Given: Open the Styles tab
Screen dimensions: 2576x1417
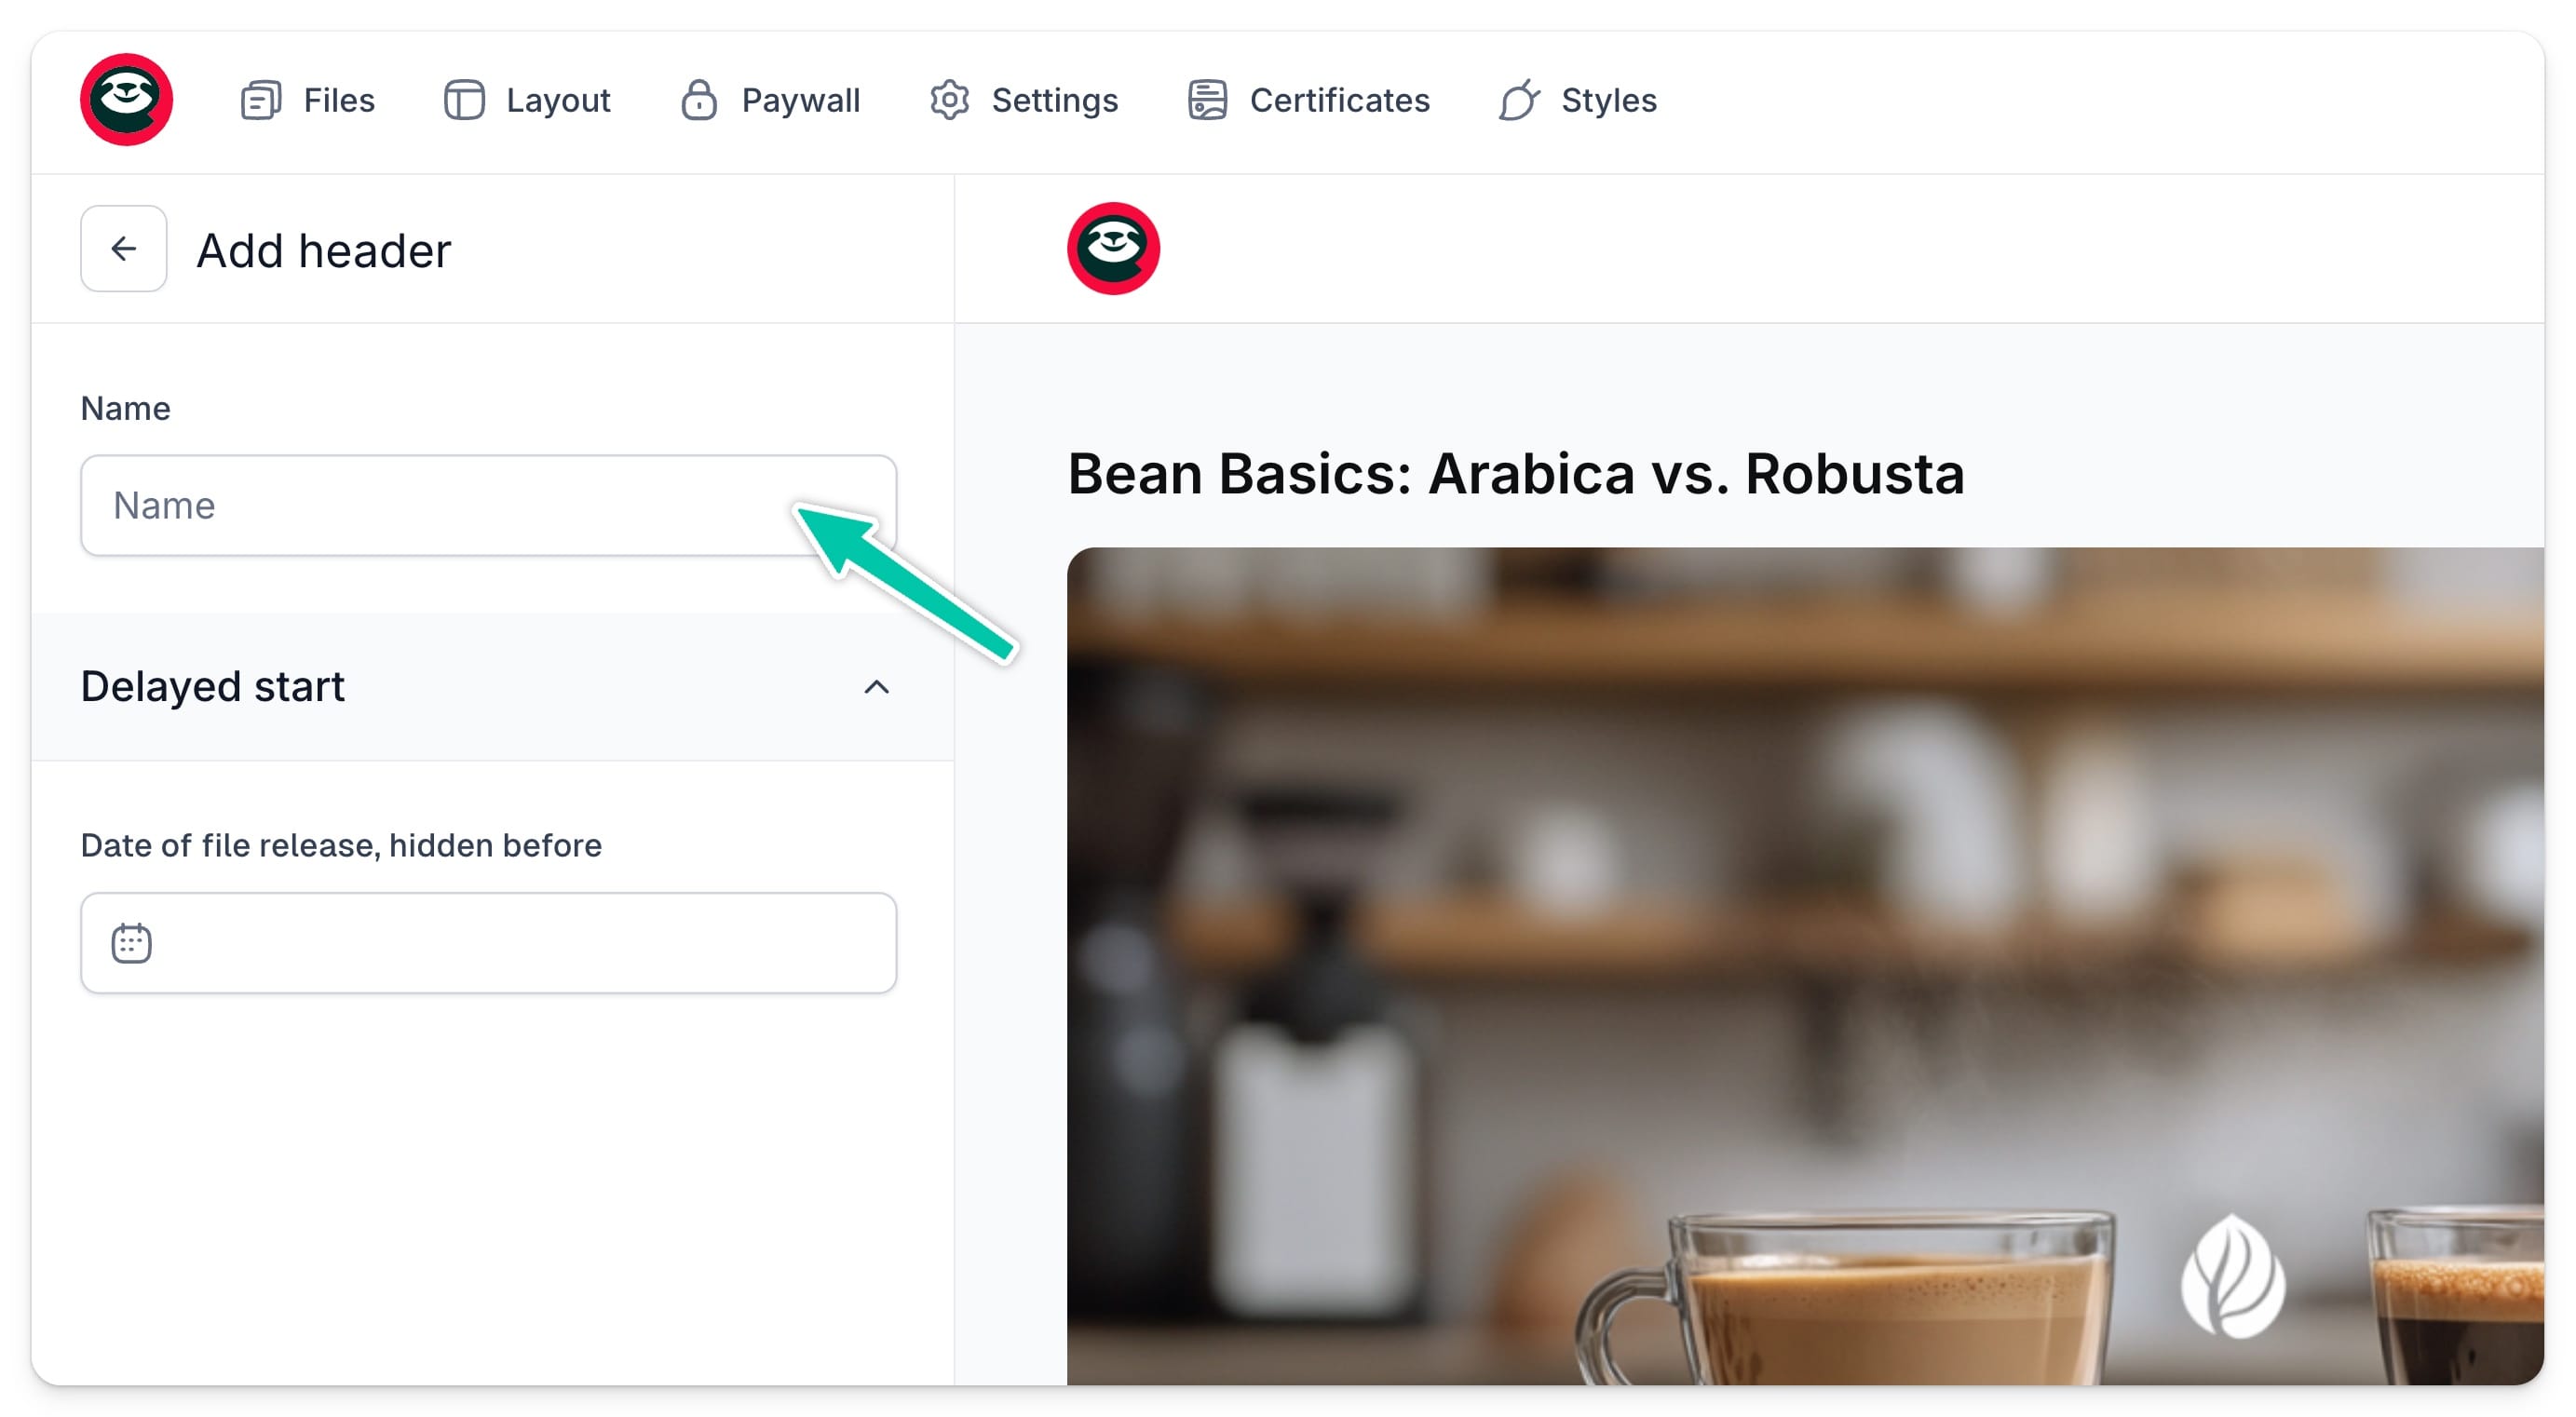Looking at the screenshot, I should (1577, 100).
